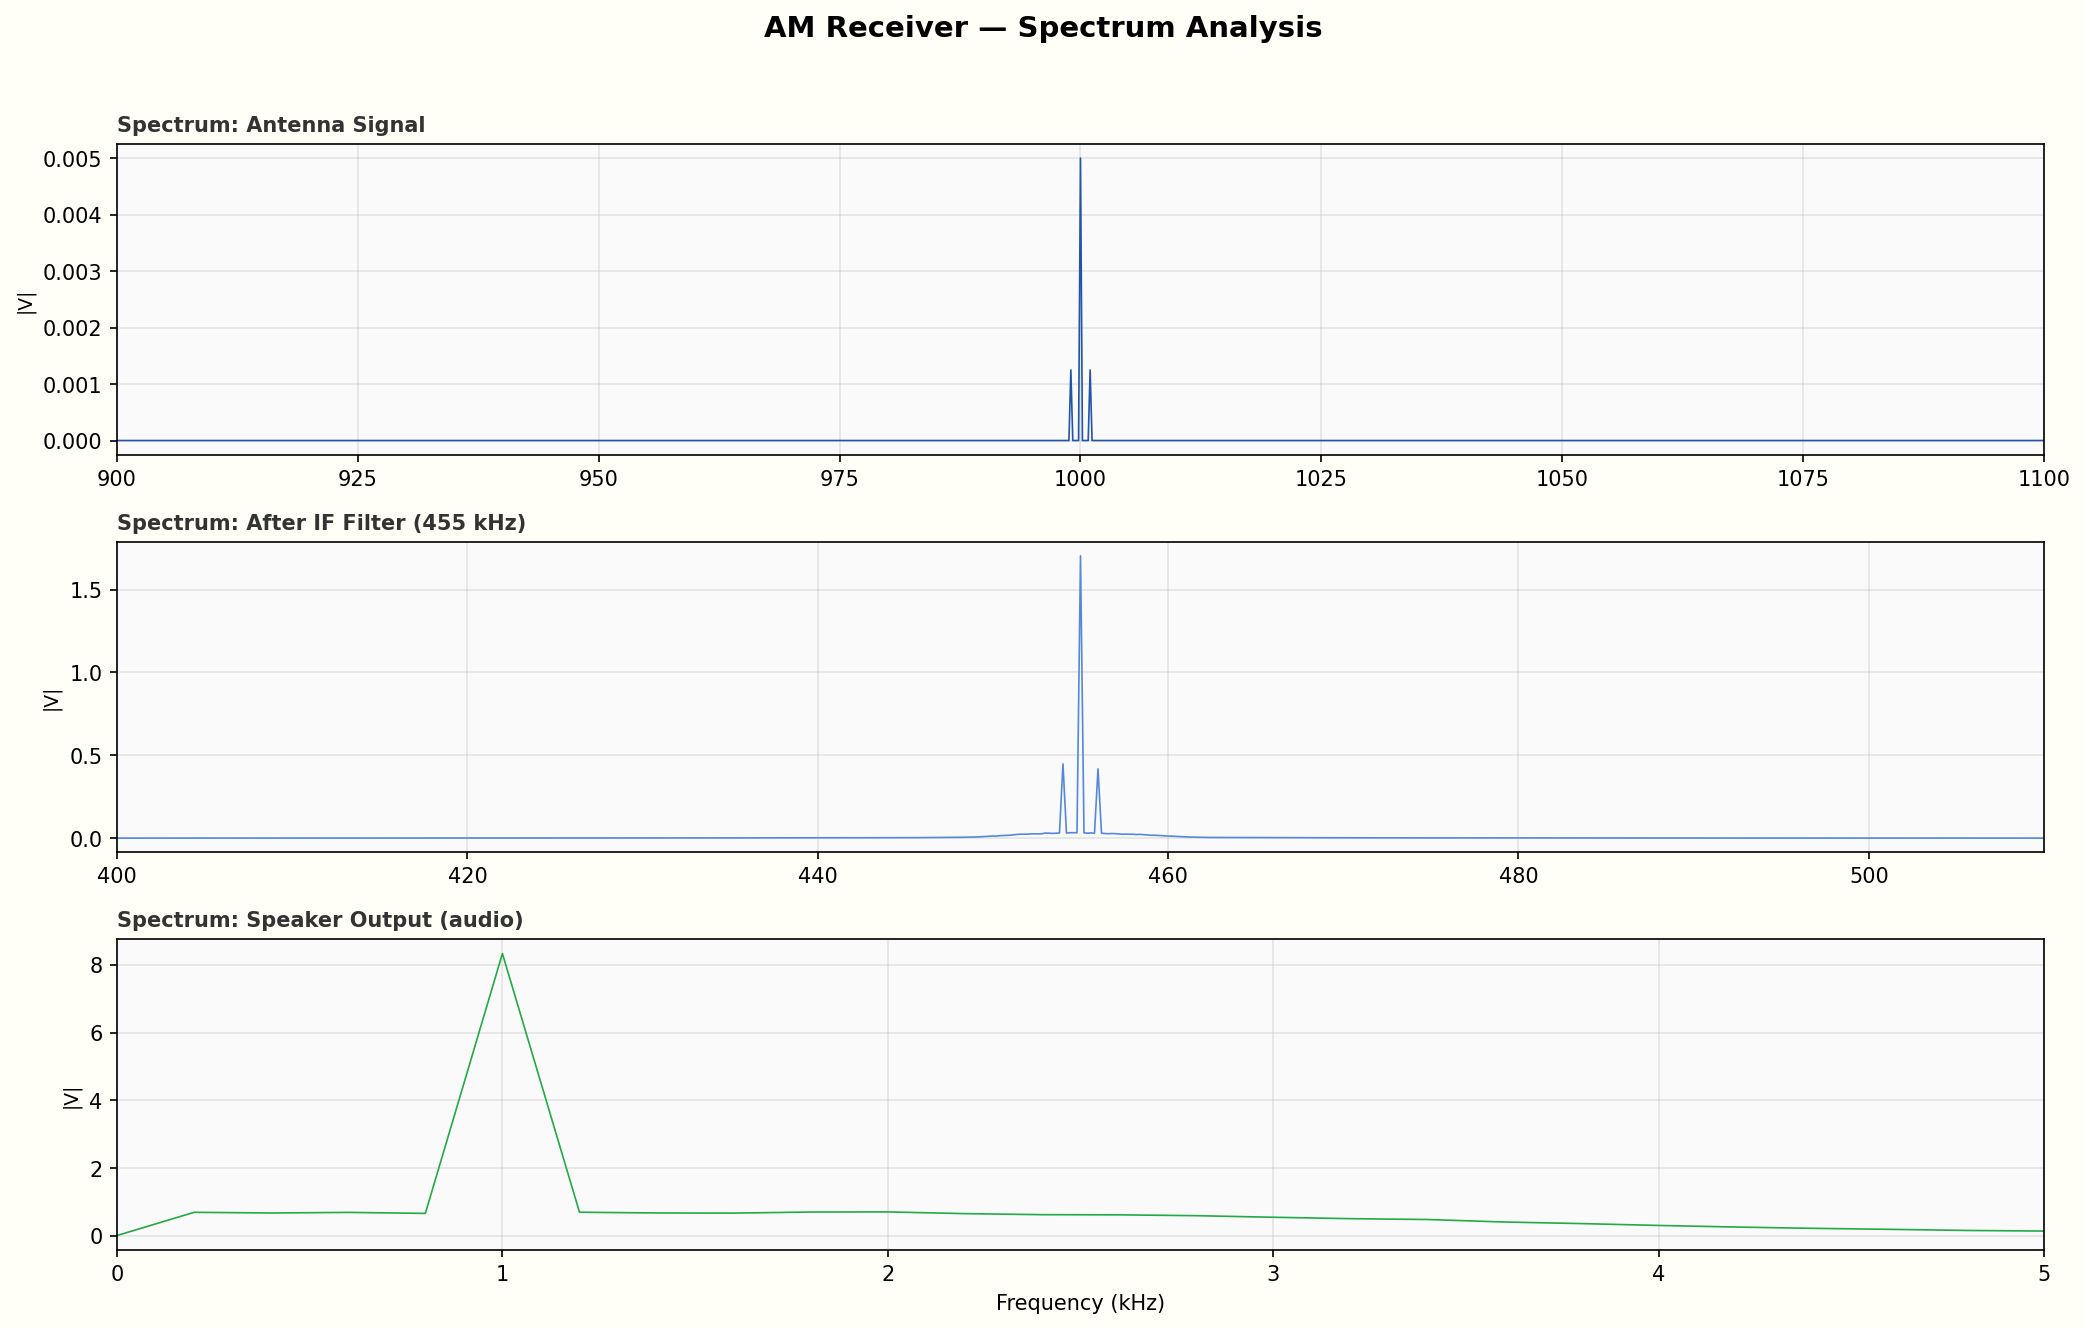Image resolution: width=2085 pixels, height=1328 pixels.
Task: Click the lower sideband peak in antenna spectrum
Action: pyautogui.click(x=1070, y=371)
